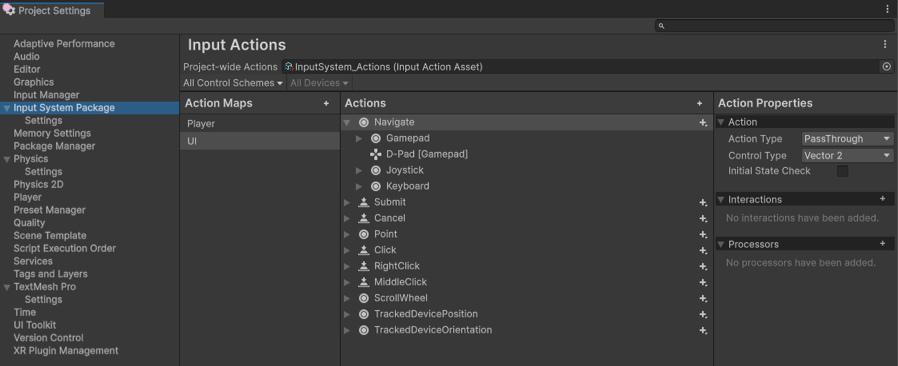Open Script Execution Order settings
Viewport: 898px width, 366px height.
click(x=65, y=249)
